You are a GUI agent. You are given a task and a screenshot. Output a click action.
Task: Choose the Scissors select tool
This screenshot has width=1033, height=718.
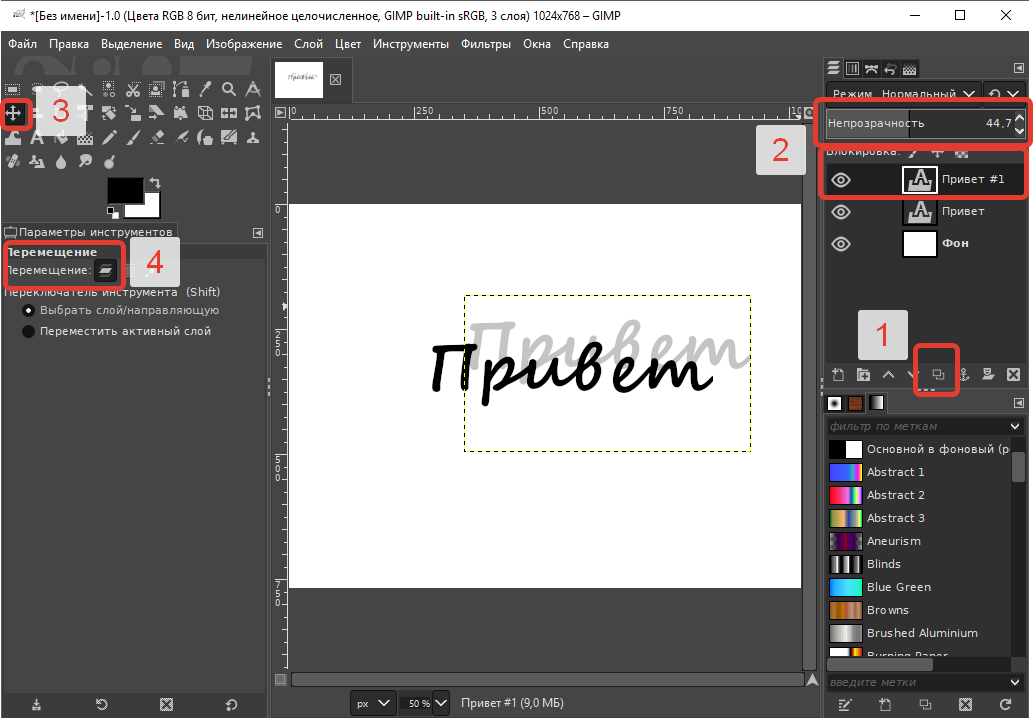coord(133,89)
